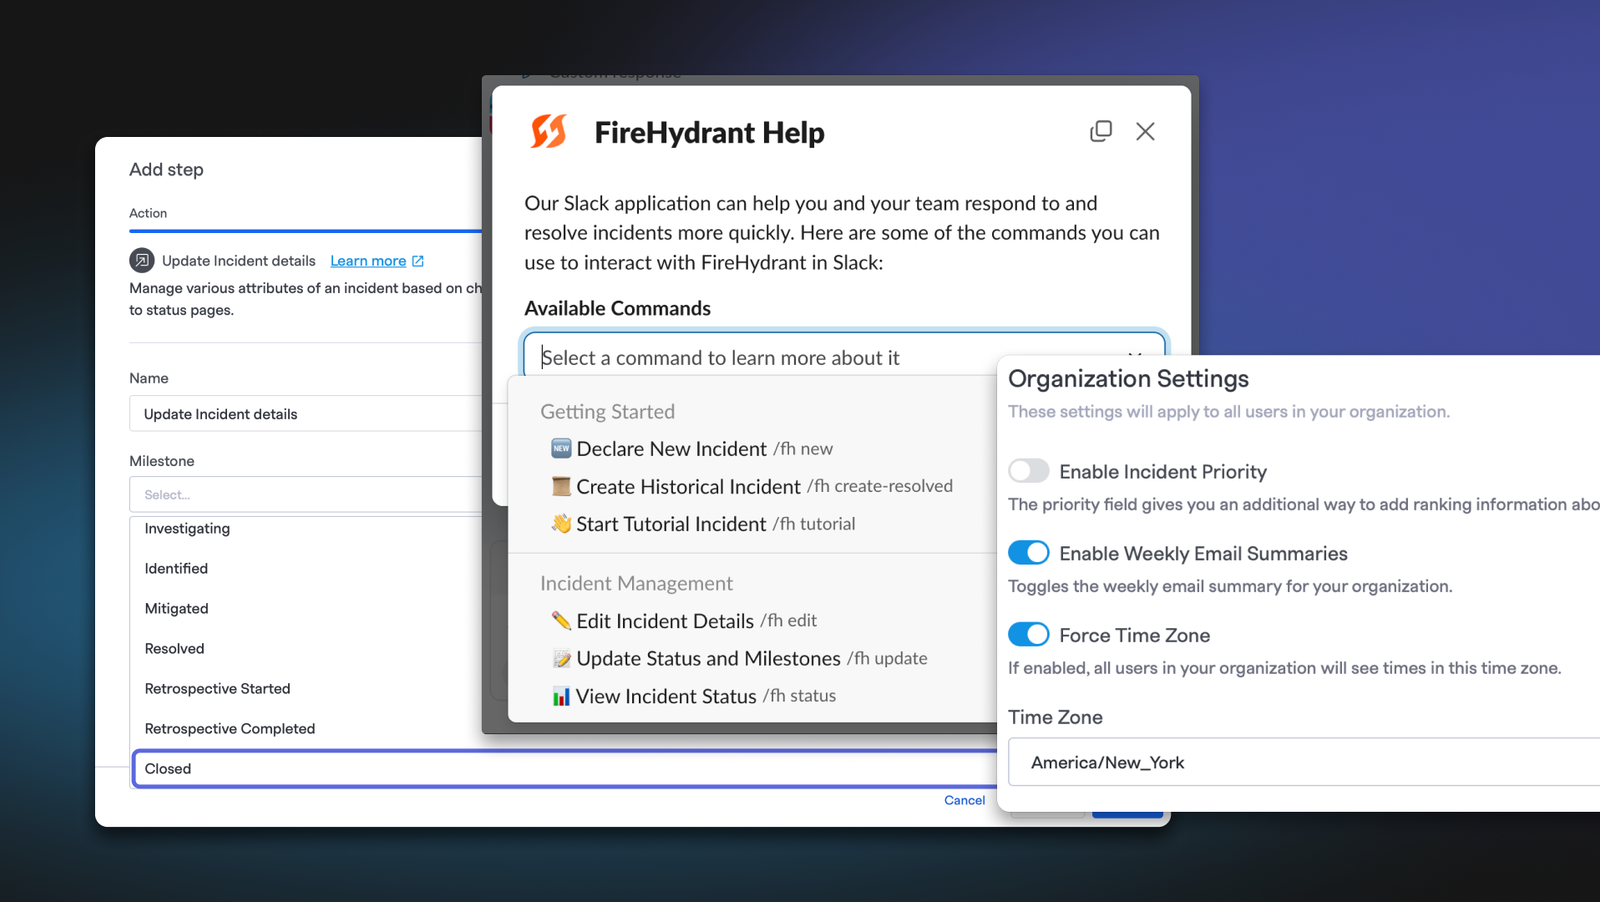The image size is (1600, 902).
Task: Click the Update Incident details action icon
Action: pos(142,261)
